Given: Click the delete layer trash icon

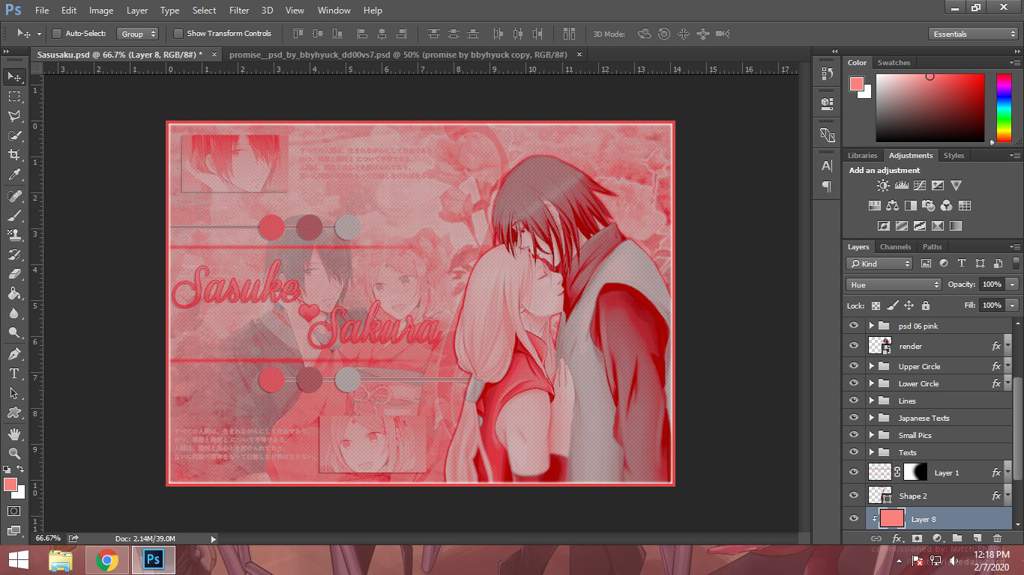Looking at the screenshot, I should pyautogui.click(x=997, y=538).
